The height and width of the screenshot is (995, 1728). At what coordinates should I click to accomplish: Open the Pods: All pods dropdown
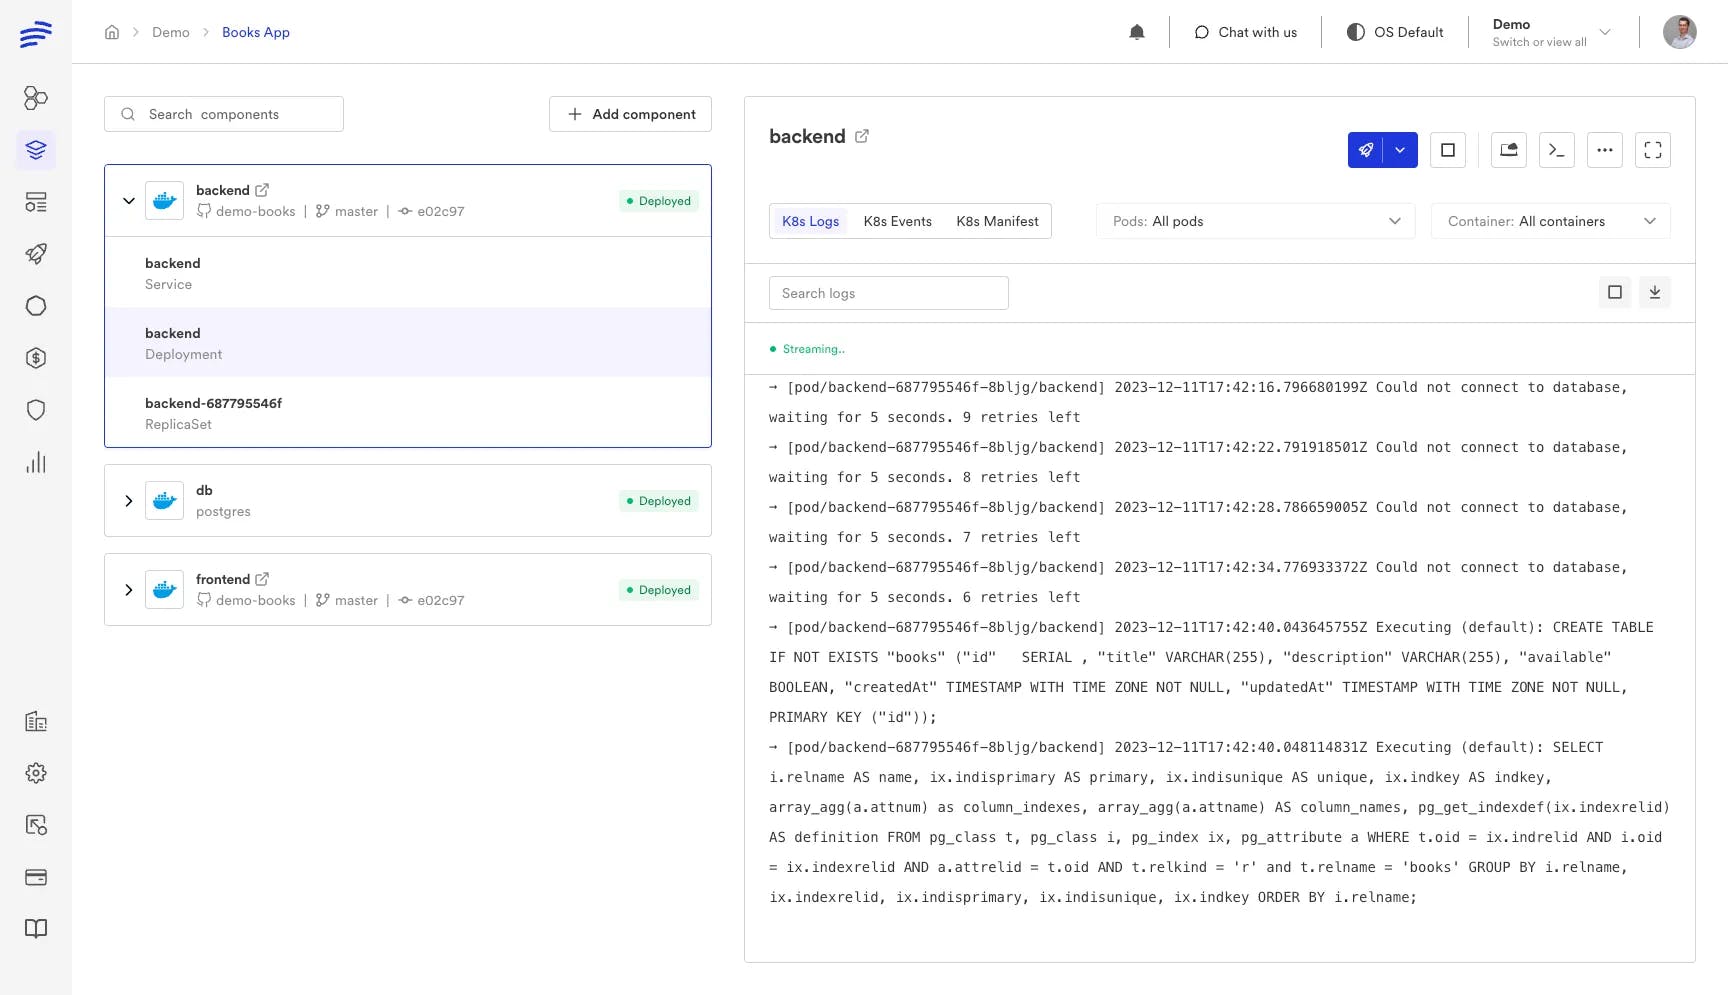1255,221
